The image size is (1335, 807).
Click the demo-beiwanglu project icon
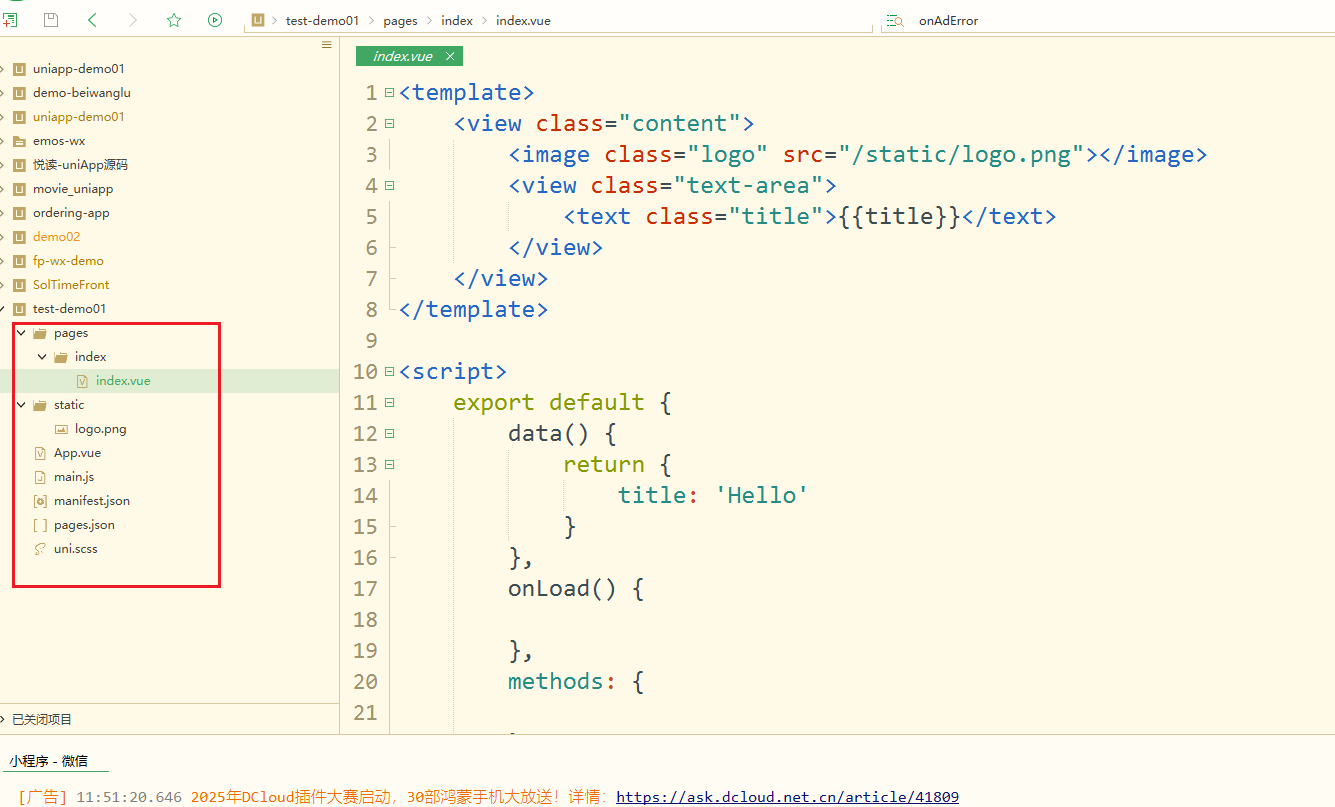(x=18, y=93)
